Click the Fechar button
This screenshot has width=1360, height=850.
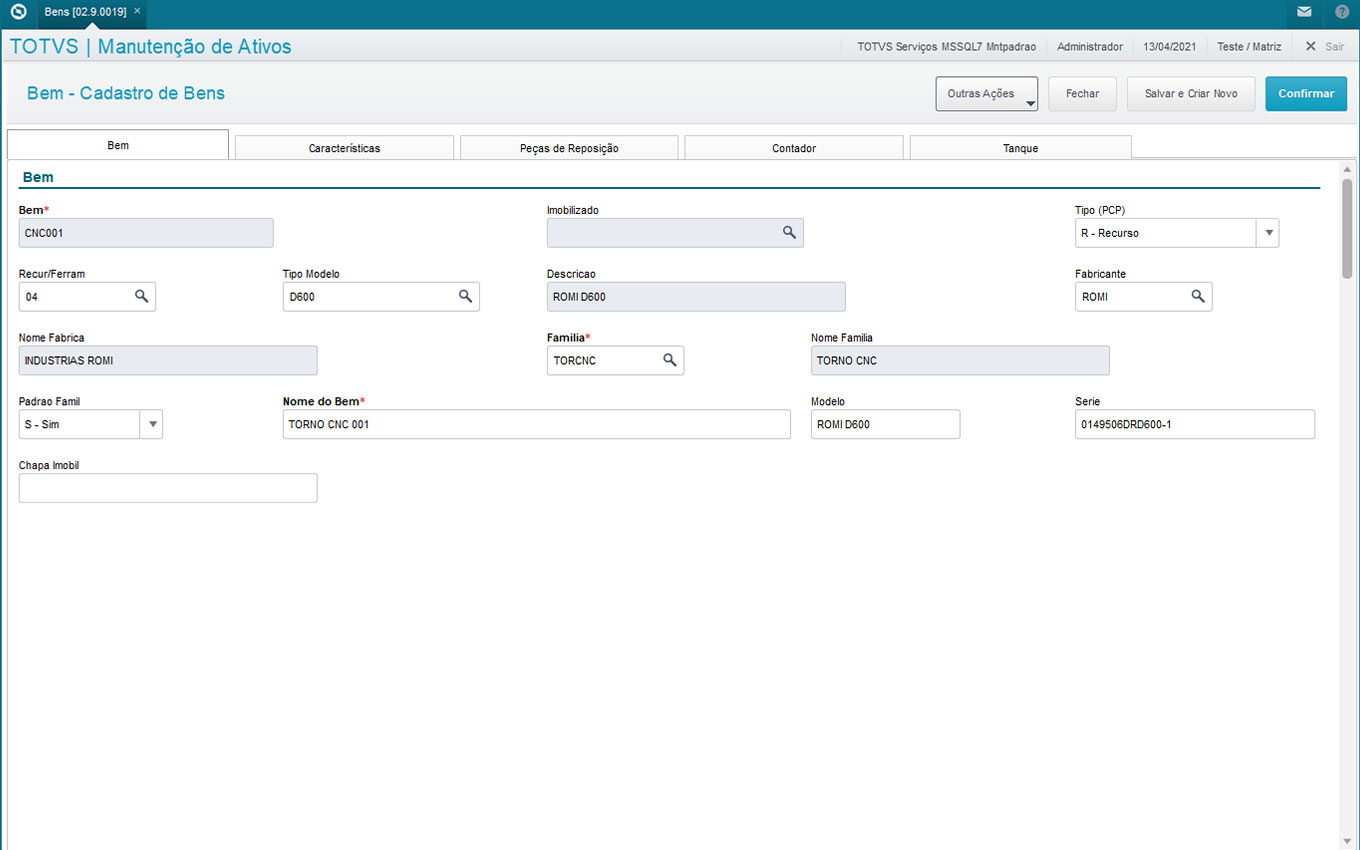[1082, 94]
